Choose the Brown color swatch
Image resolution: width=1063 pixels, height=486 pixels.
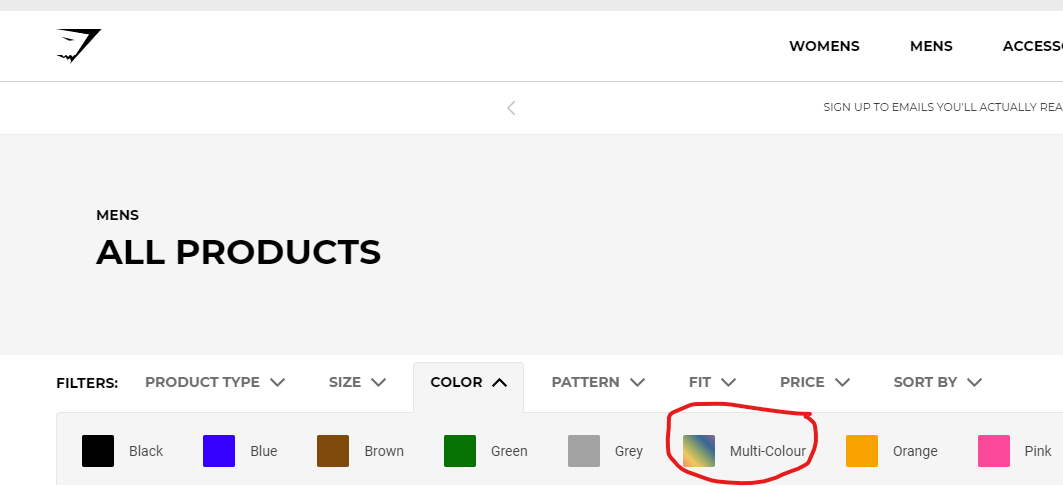(333, 451)
